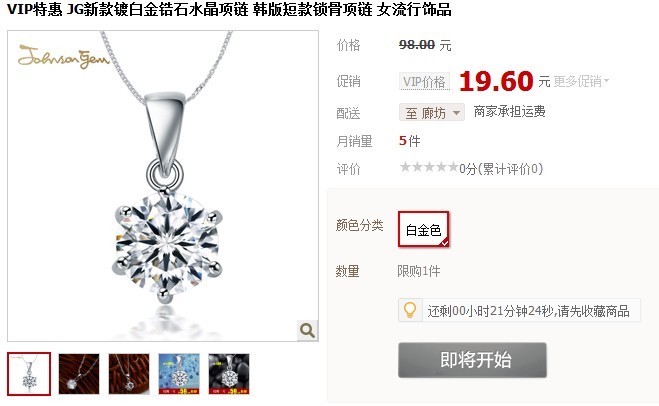The image size is (659, 406).
Task: Click the magnifier zoom icon on product image
Action: coord(307,330)
